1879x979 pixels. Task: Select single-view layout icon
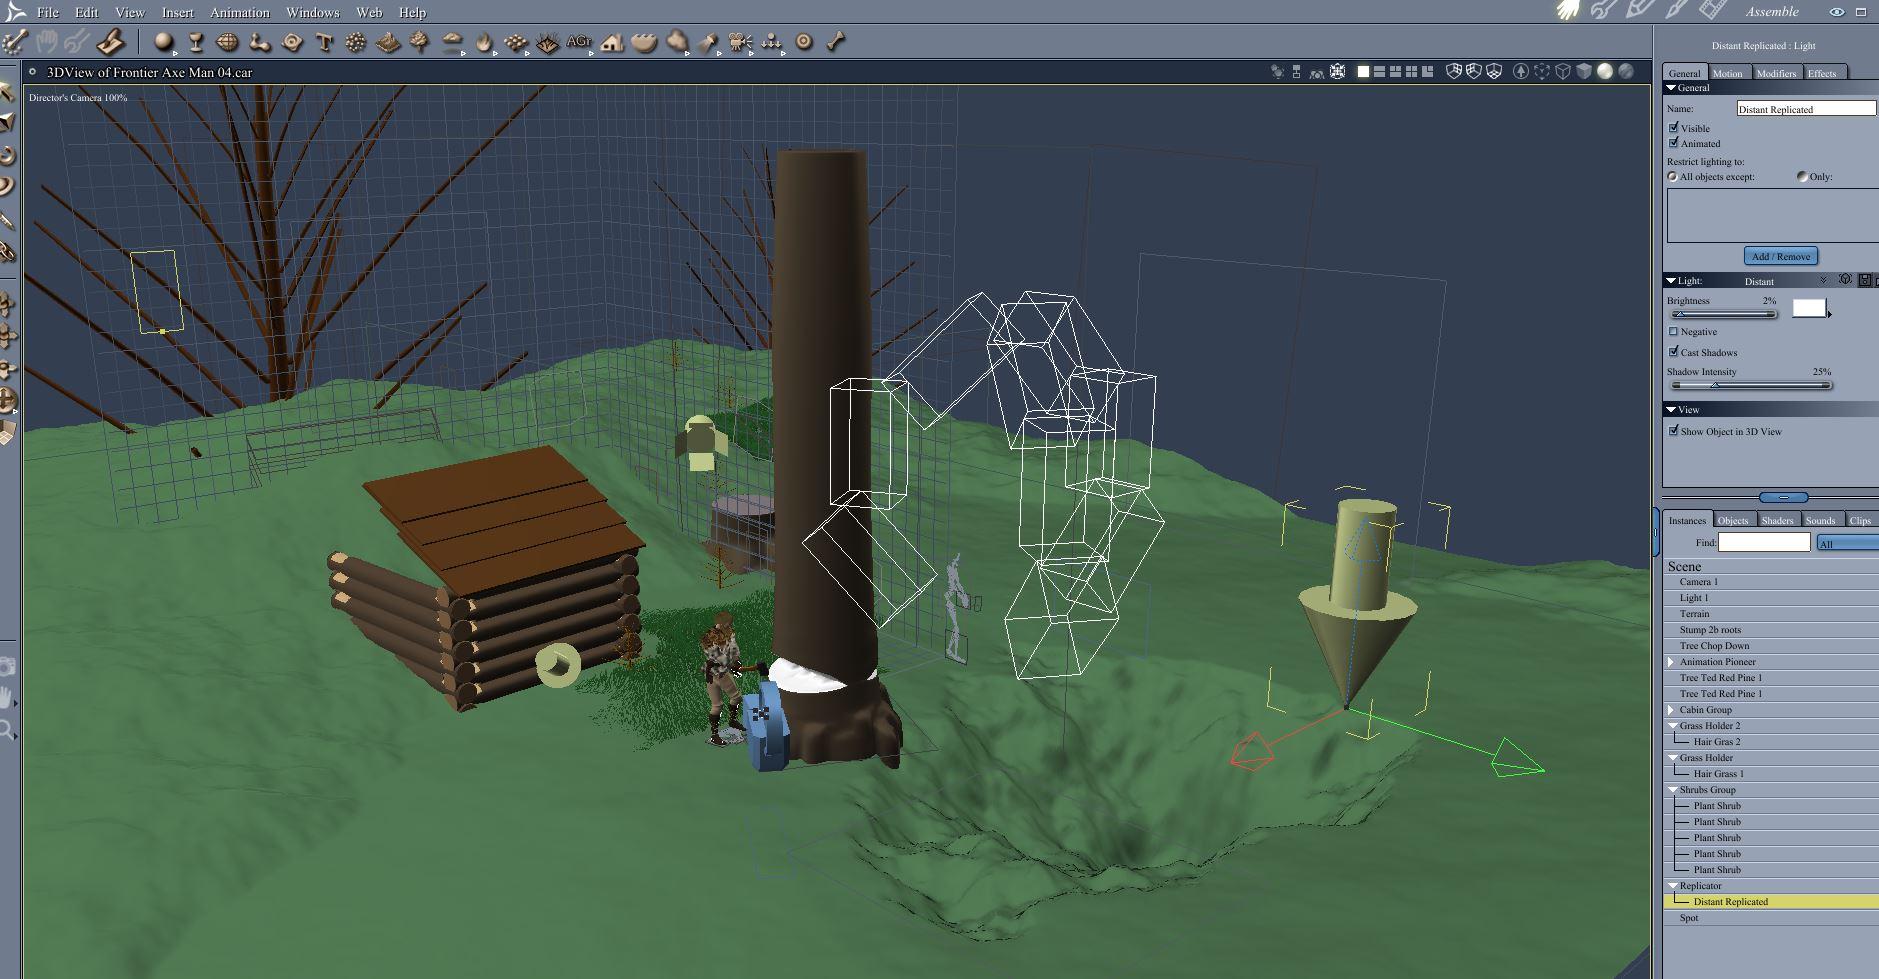[1363, 72]
